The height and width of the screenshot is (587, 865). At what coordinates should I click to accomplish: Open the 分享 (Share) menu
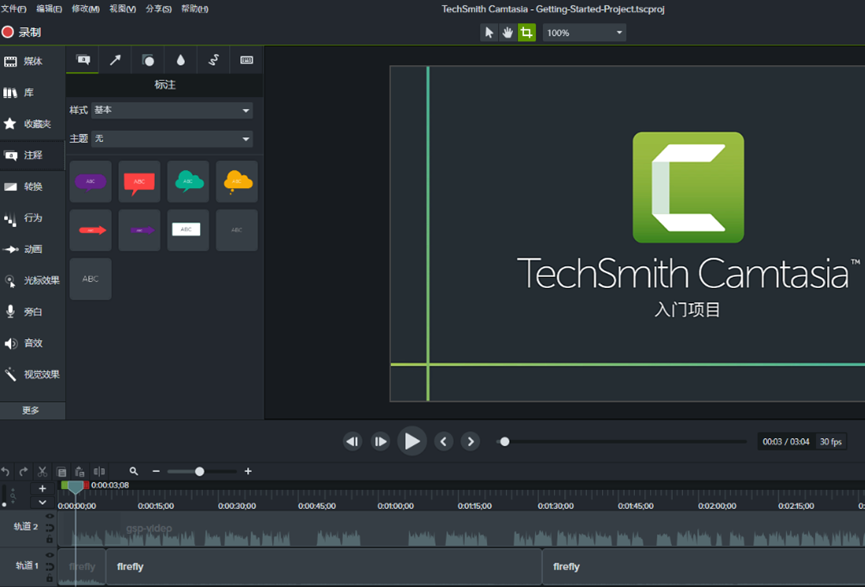point(158,9)
